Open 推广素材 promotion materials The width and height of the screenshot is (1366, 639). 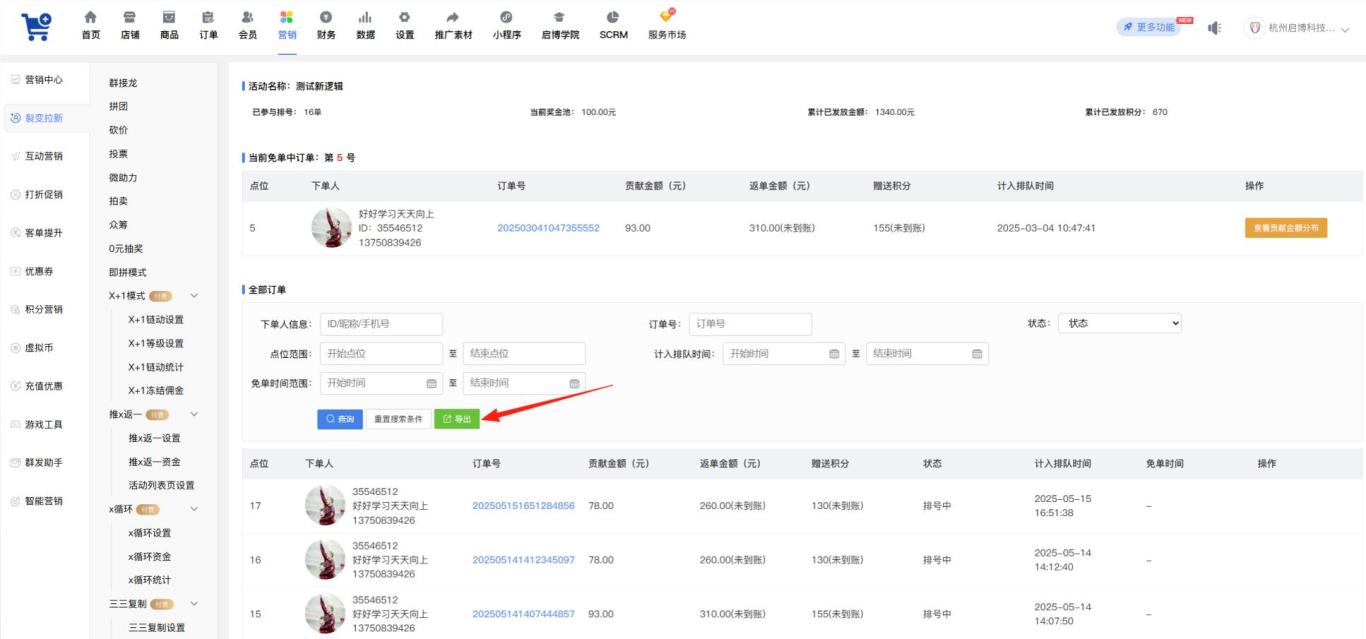(453, 26)
